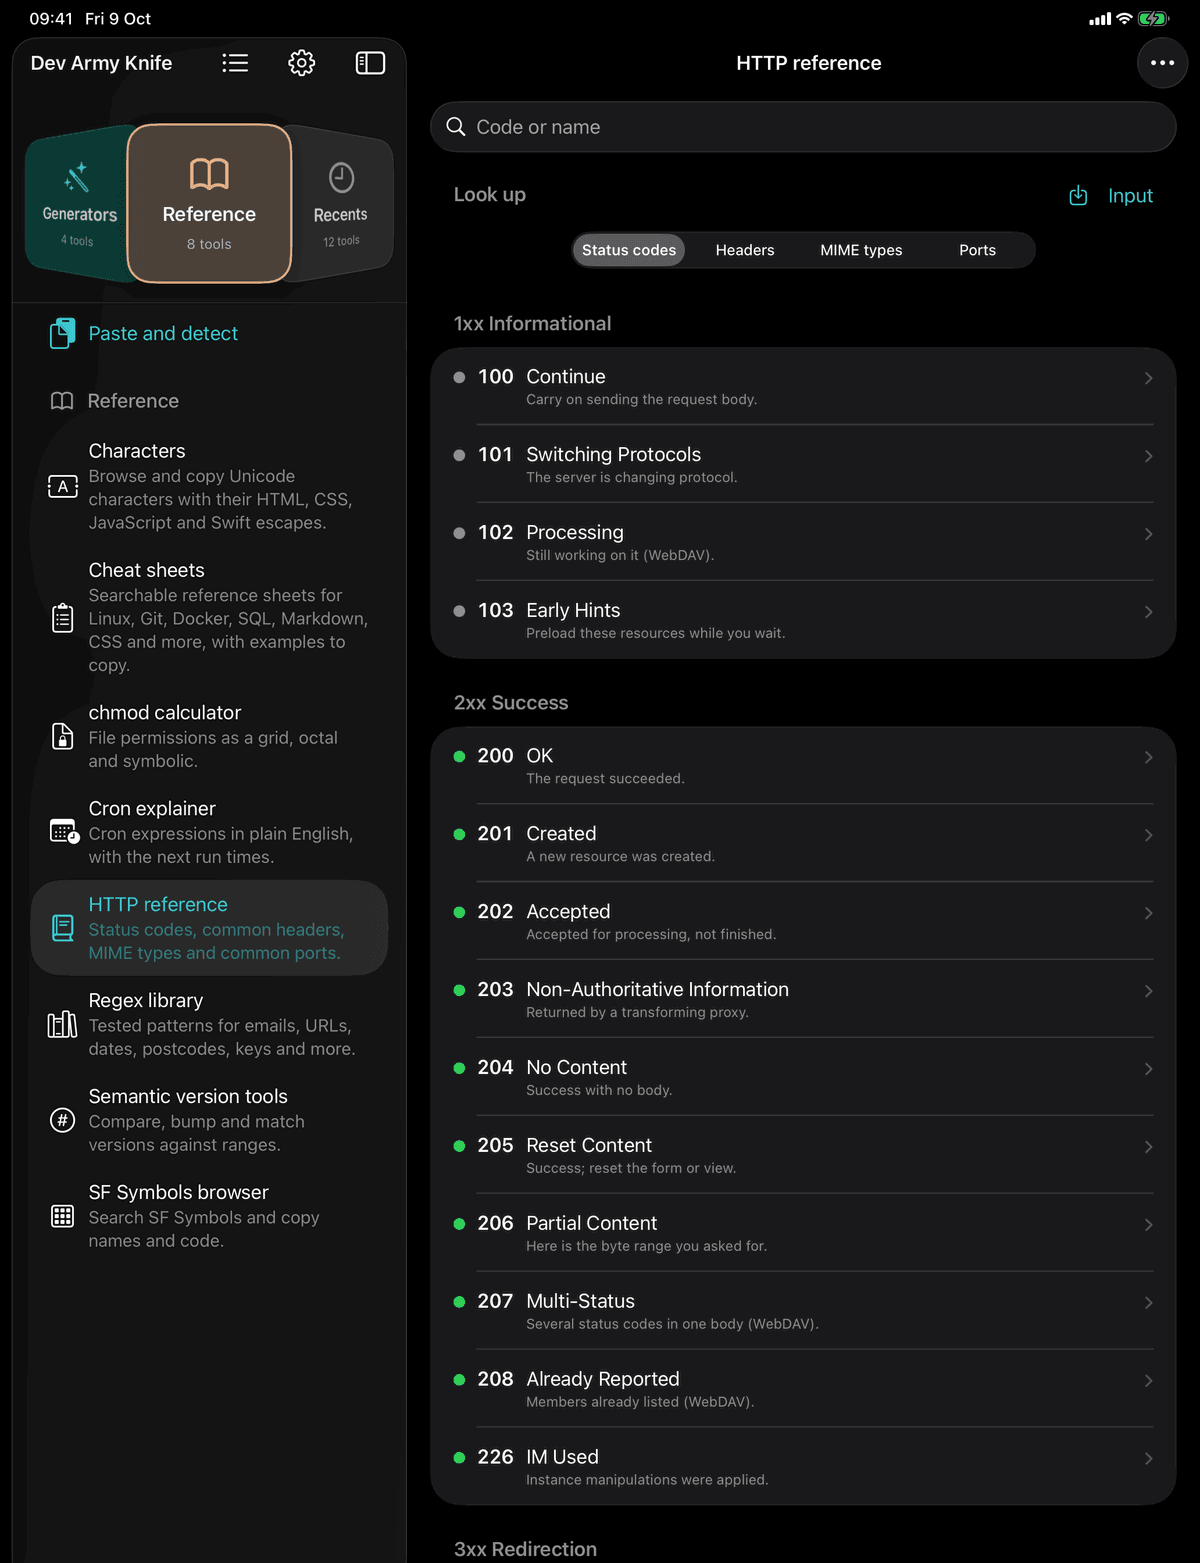This screenshot has width=1200, height=1563.
Task: Select the 205 Reset Content row
Action: point(803,1155)
